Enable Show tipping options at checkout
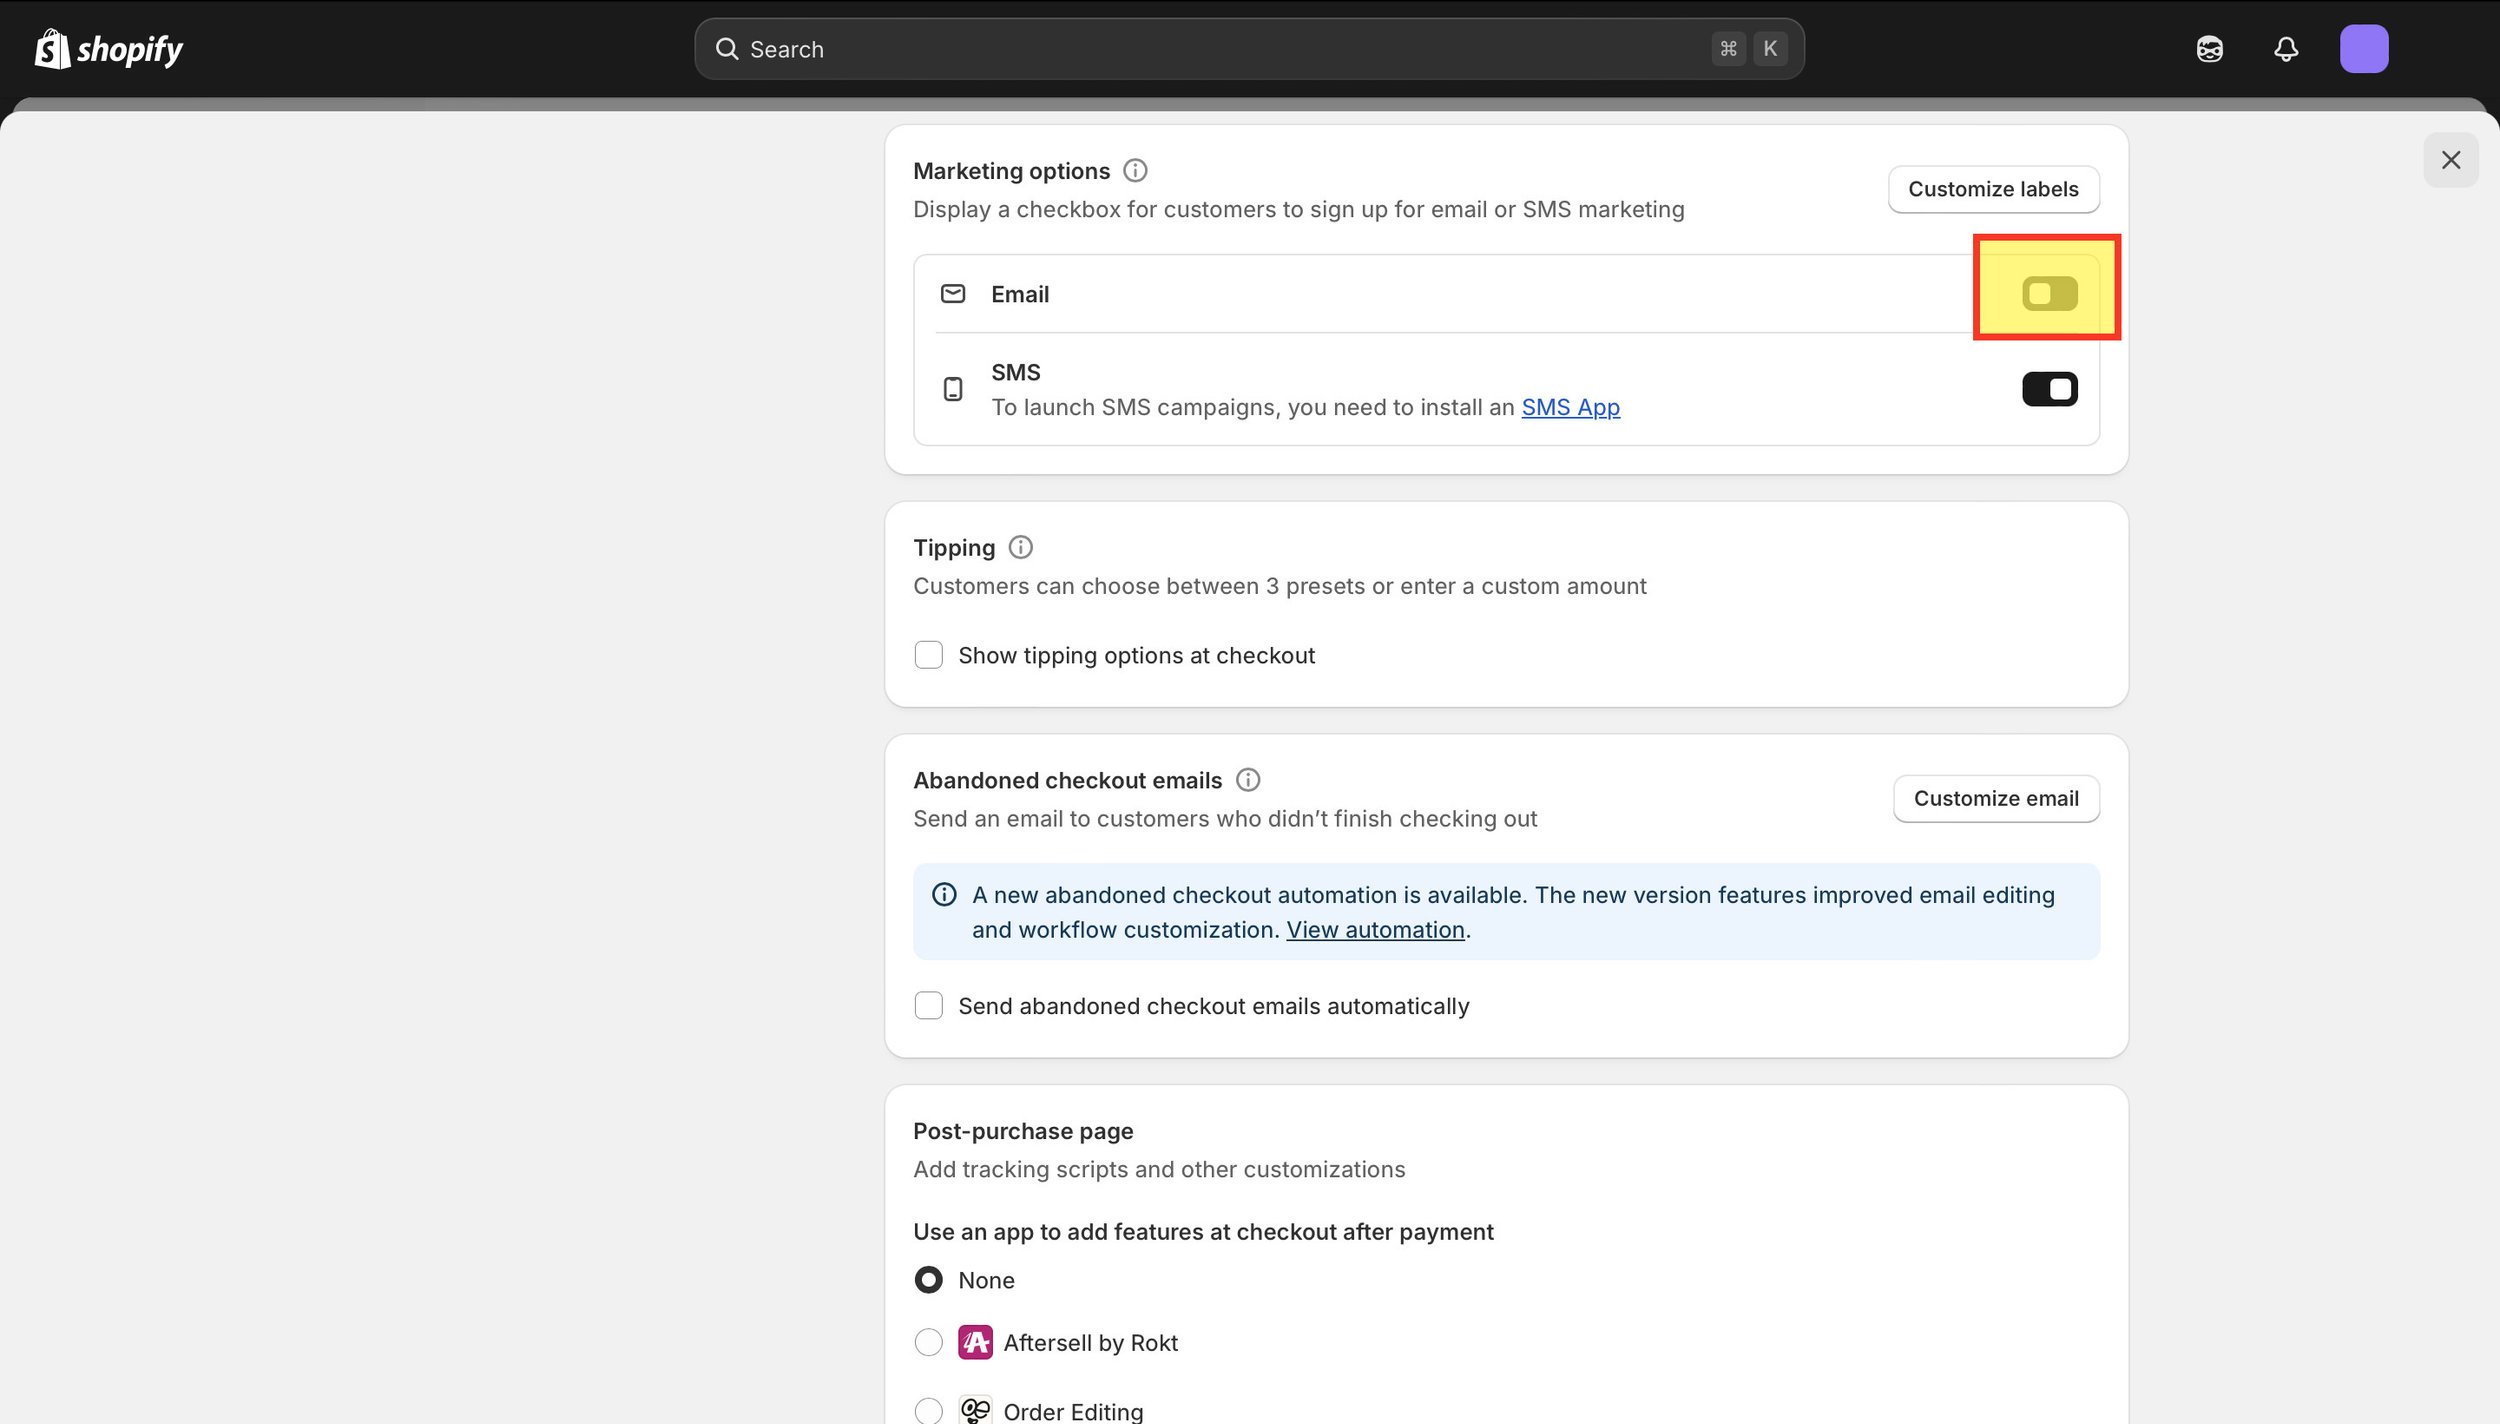 point(929,655)
